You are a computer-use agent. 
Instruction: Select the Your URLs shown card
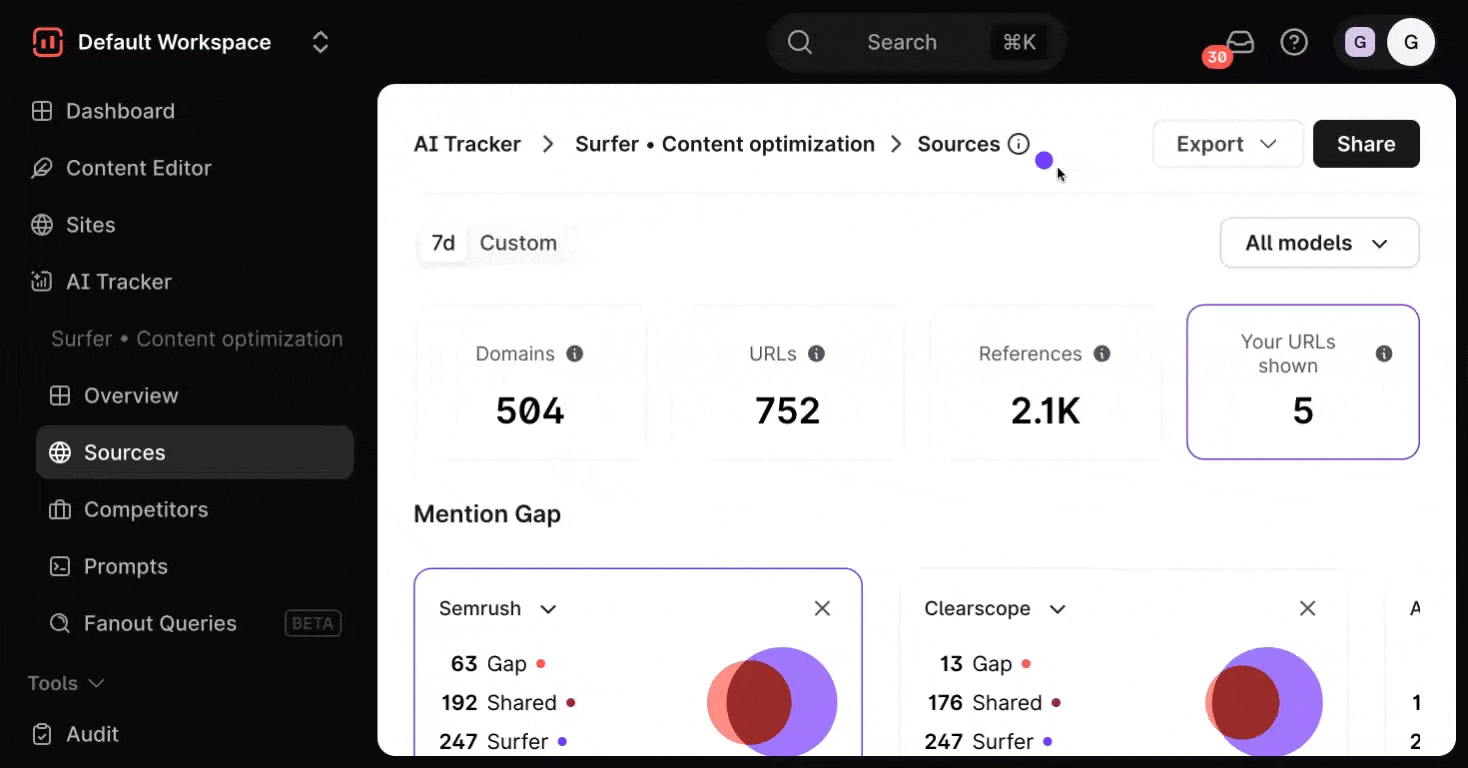[x=1303, y=382]
